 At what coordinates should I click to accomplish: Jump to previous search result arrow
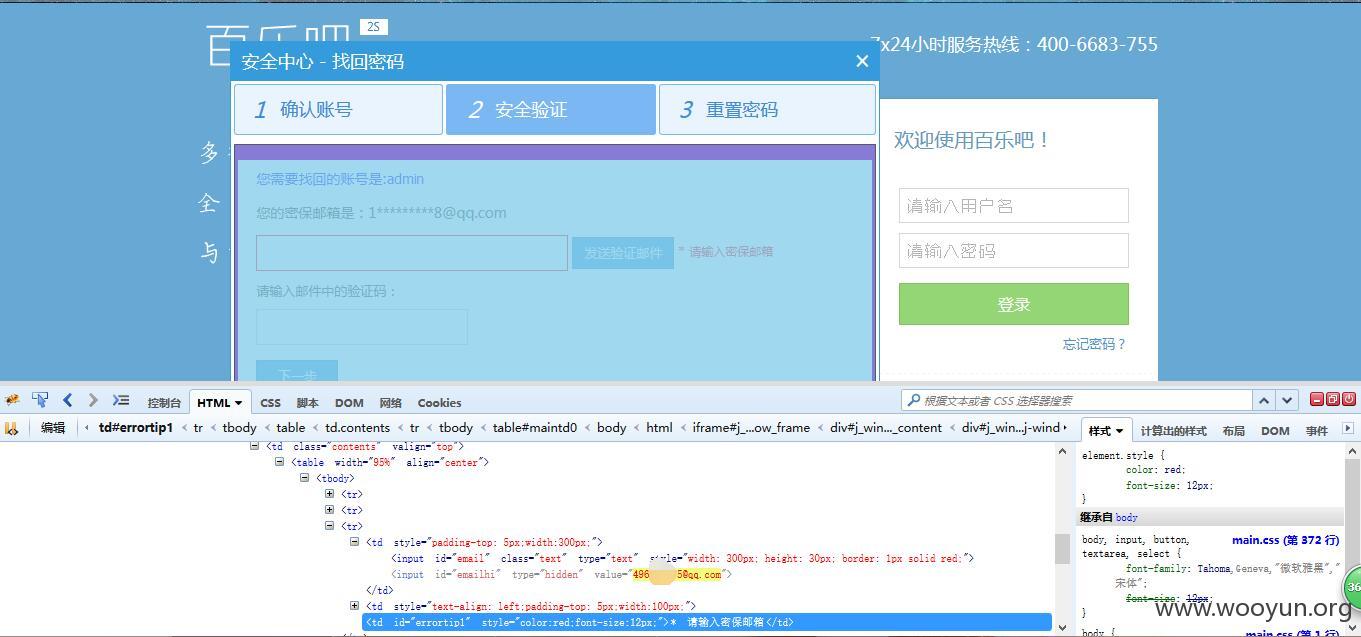[x=1264, y=400]
